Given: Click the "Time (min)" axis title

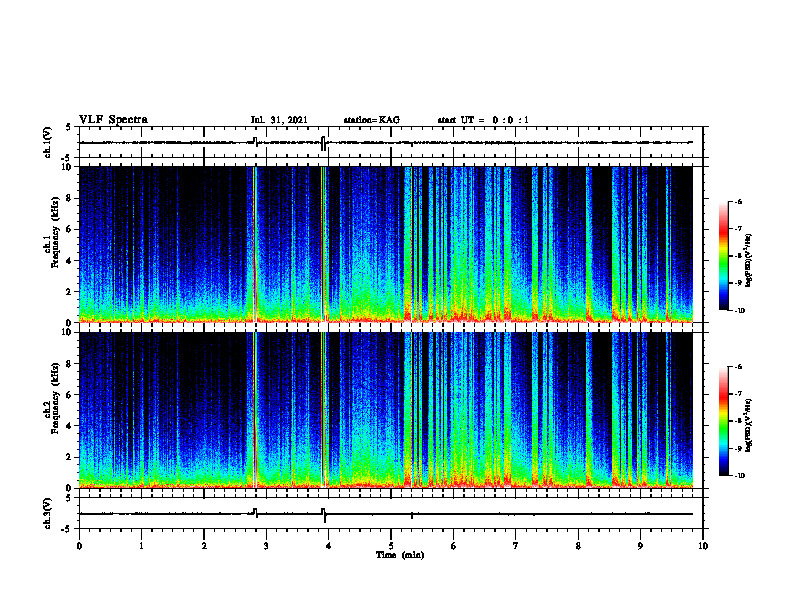Looking at the screenshot, I should tap(400, 555).
